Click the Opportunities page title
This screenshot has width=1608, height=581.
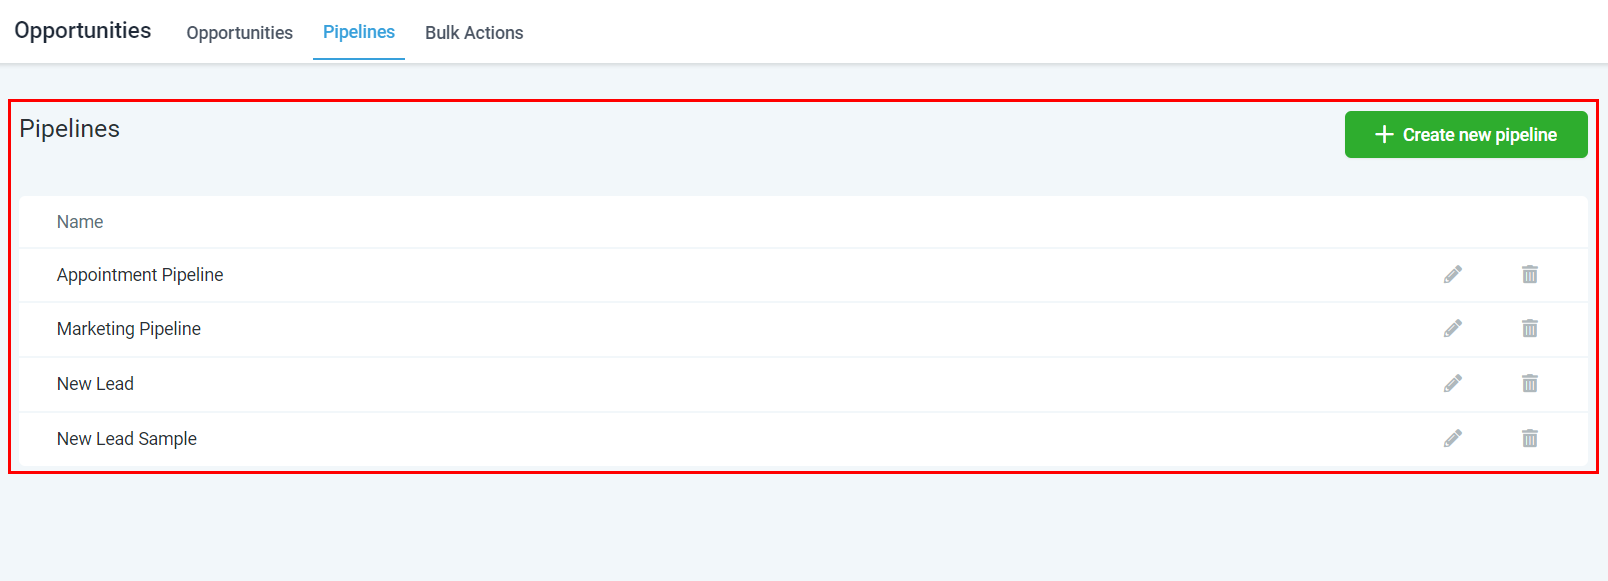click(83, 31)
